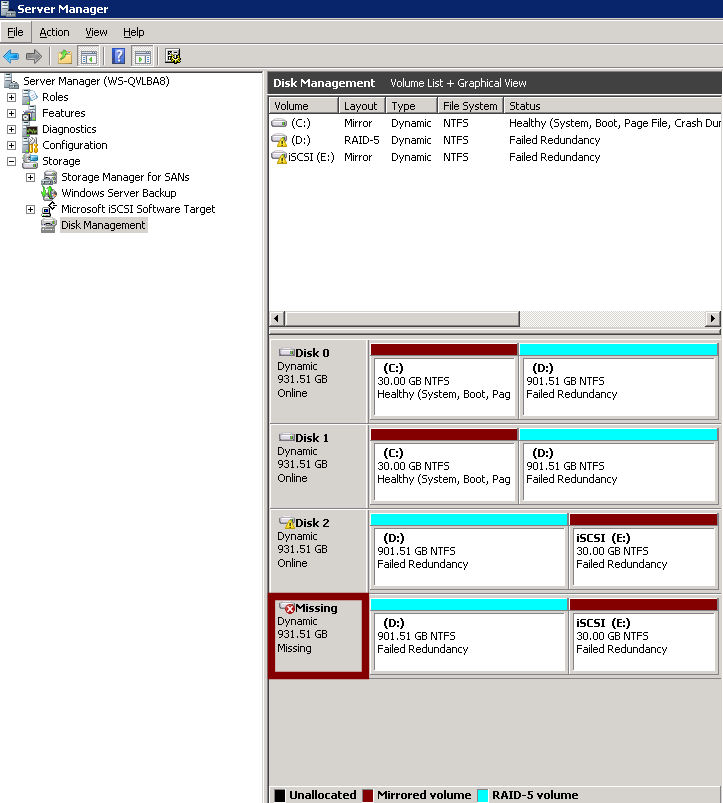This screenshot has height=803, width=723.
Task: Click 'RAID-5' layout cell in (D:) row
Action: coord(362,140)
